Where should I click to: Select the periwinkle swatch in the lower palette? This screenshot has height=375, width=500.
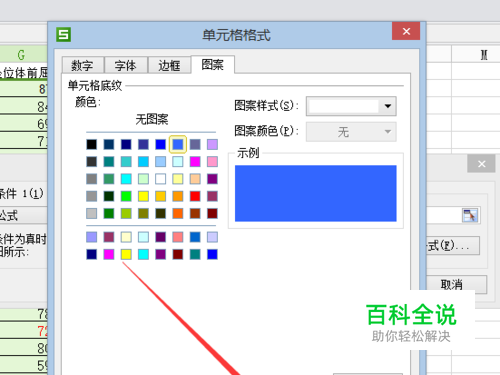coord(92,237)
